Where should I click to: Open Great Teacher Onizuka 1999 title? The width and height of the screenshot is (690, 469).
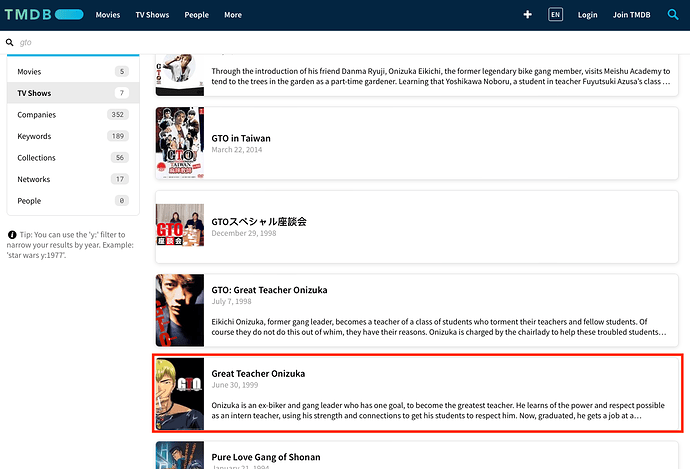coord(258,374)
